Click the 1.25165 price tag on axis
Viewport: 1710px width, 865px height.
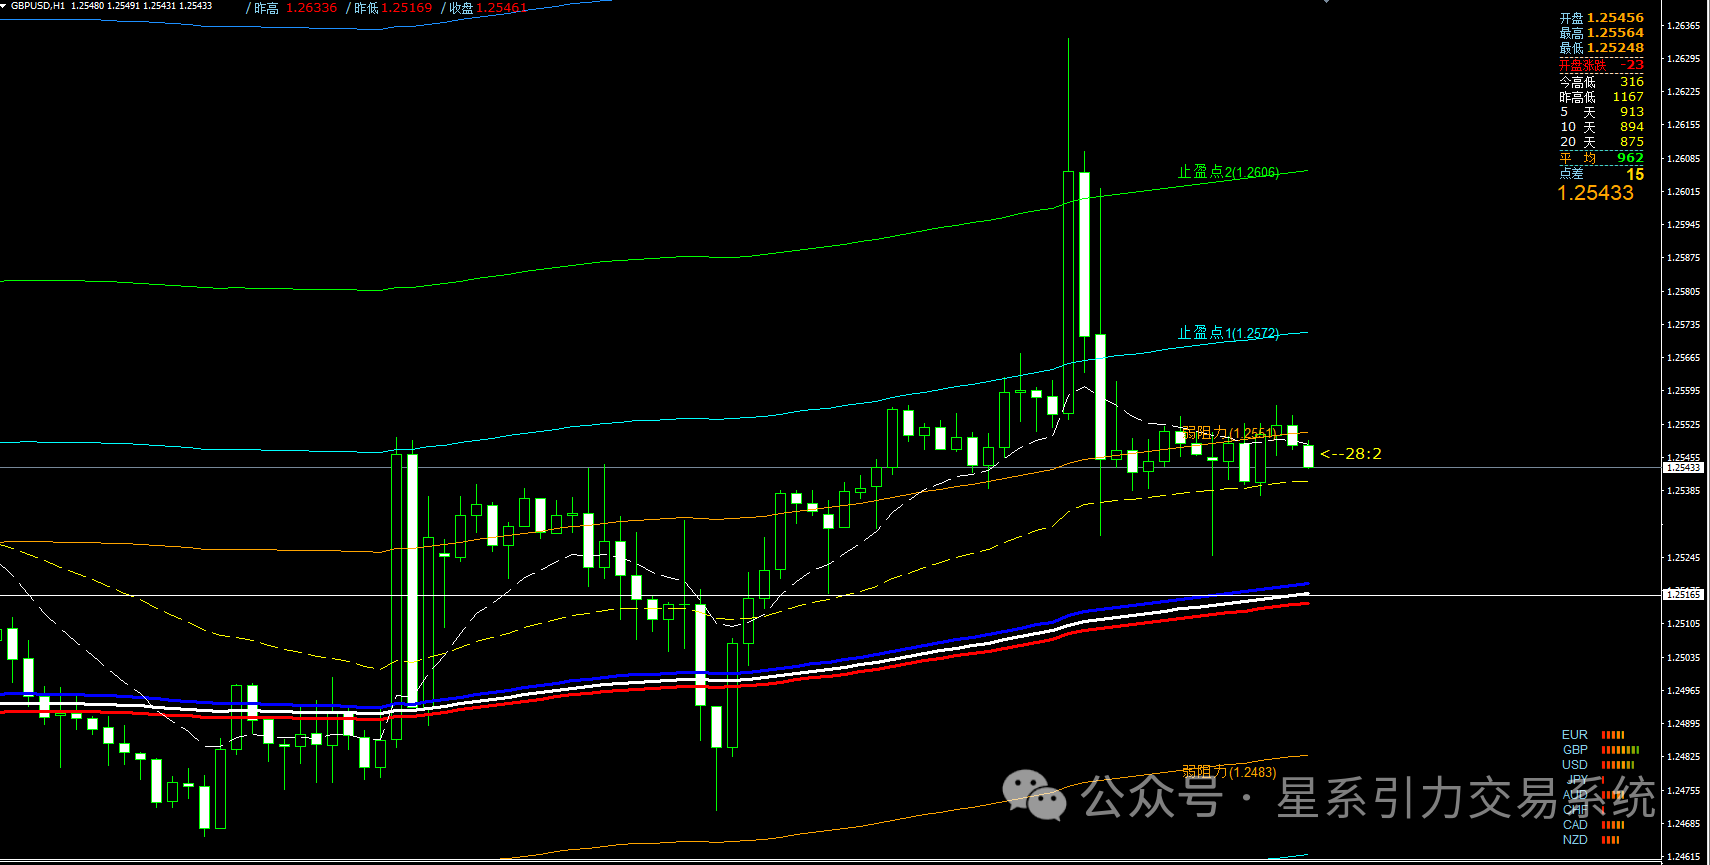point(1683,595)
